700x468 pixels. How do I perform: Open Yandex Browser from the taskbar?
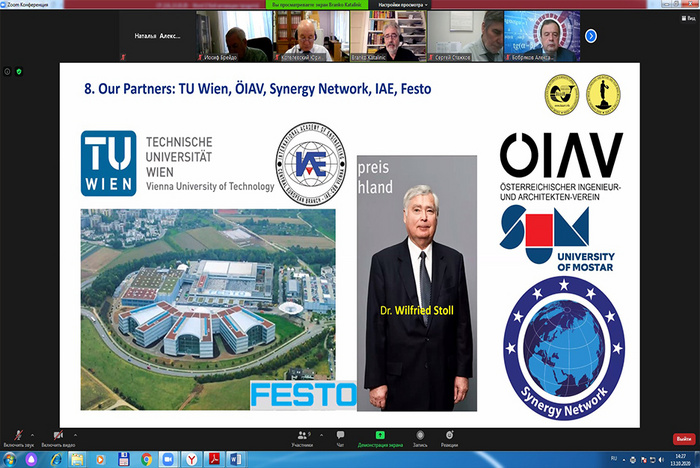click(192, 460)
